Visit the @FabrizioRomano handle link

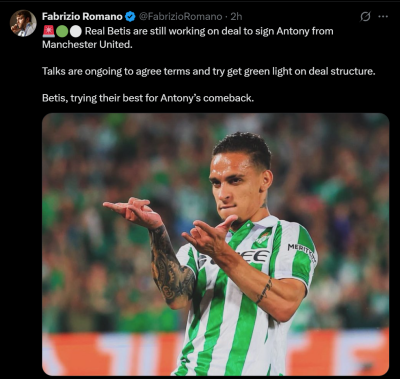pos(180,16)
